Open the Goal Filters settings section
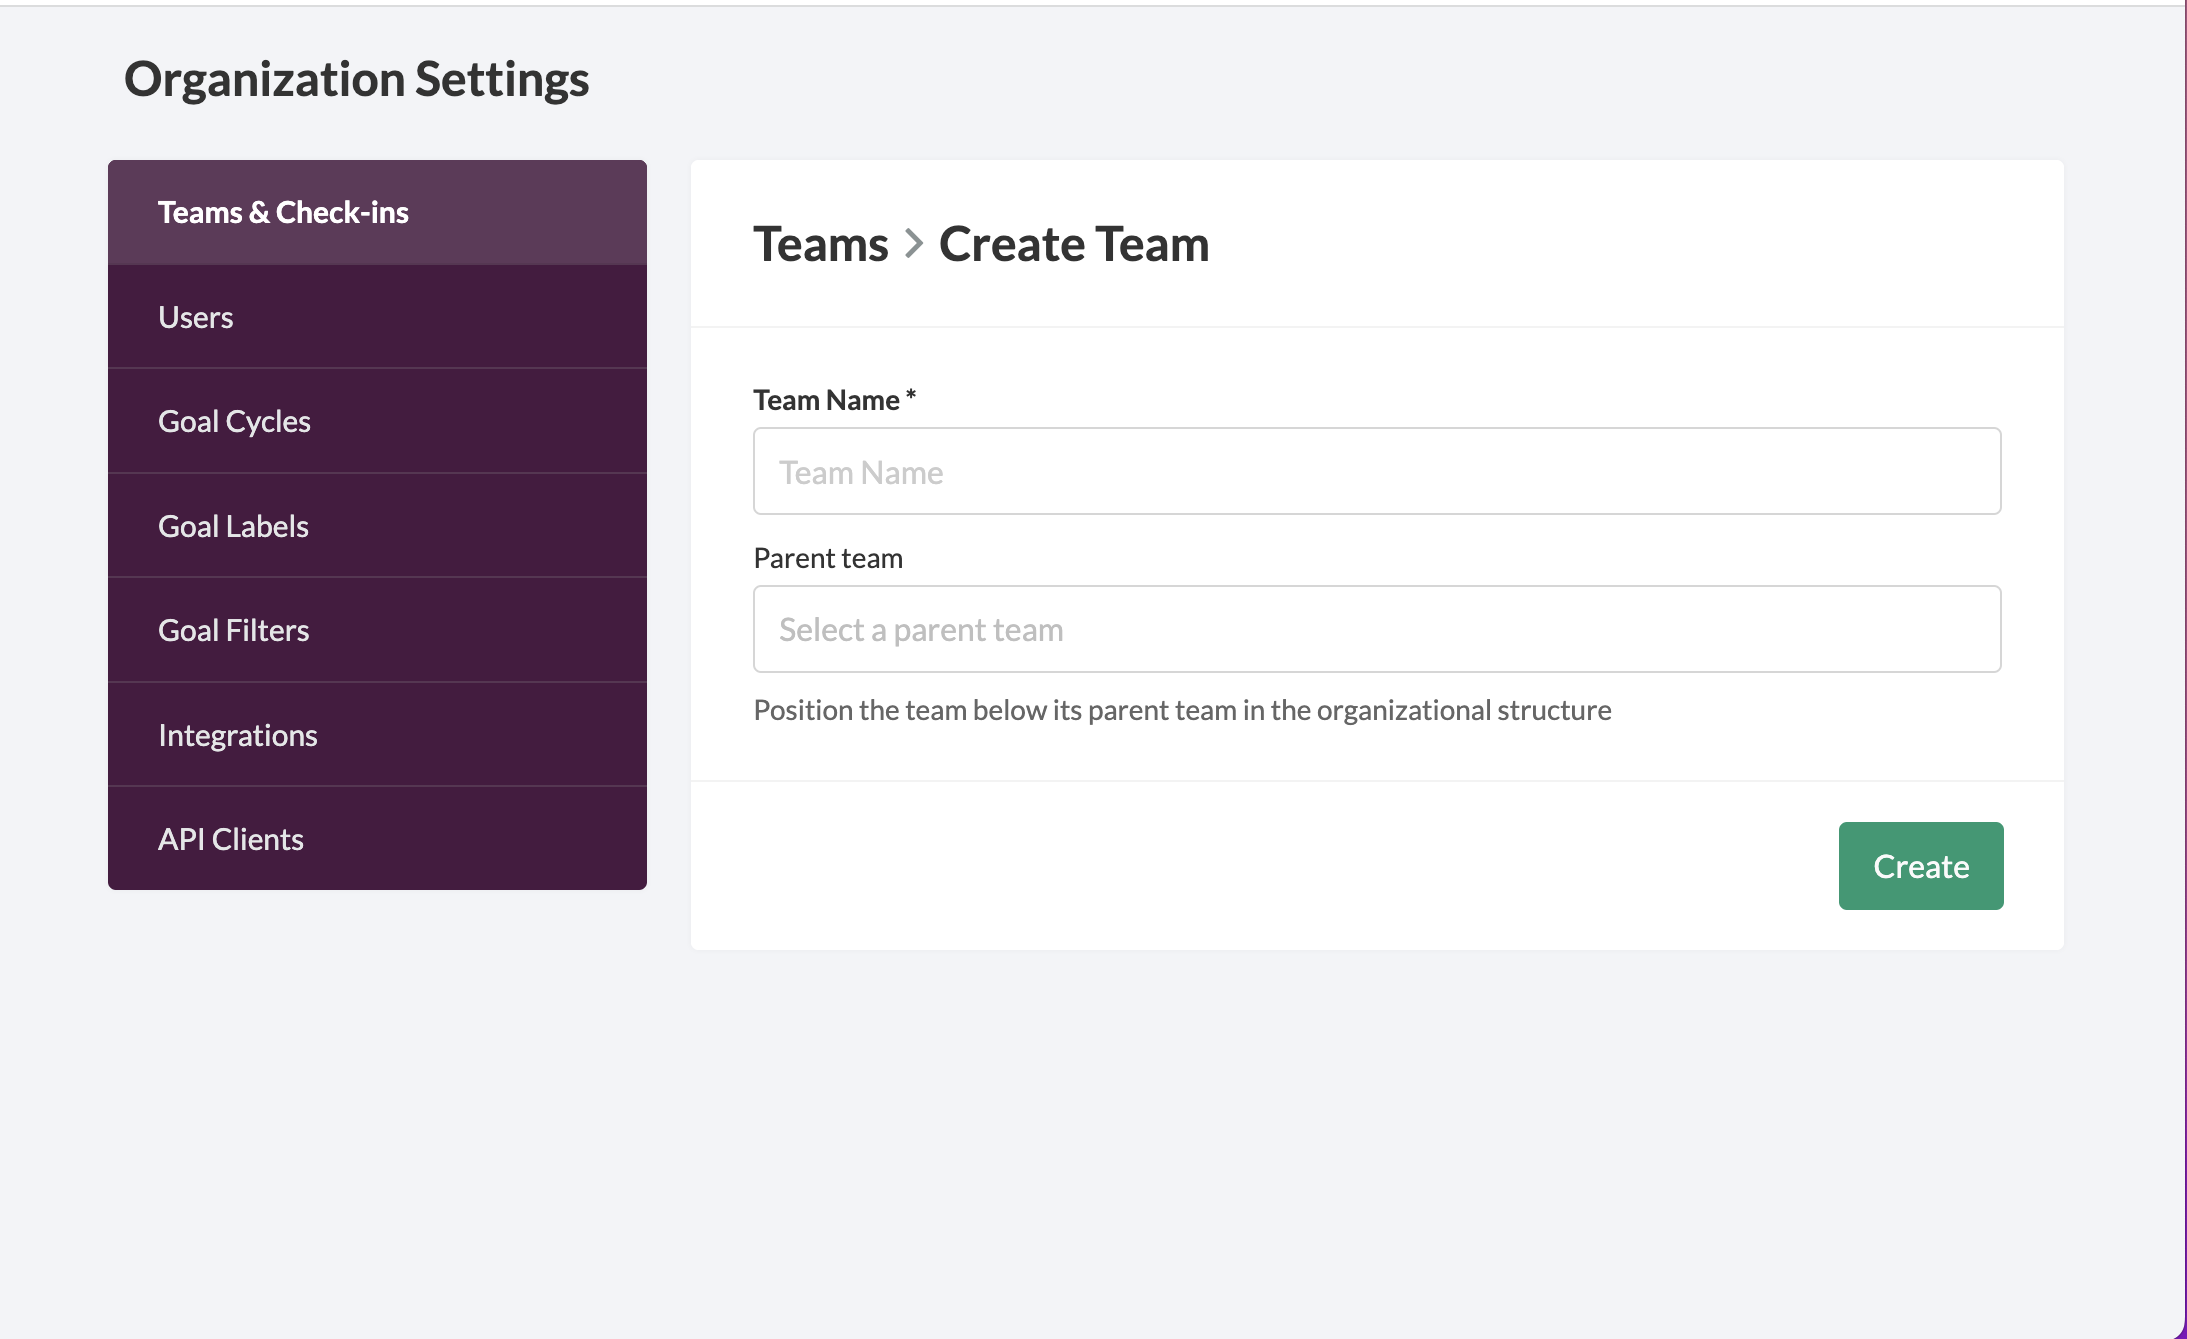 click(377, 630)
